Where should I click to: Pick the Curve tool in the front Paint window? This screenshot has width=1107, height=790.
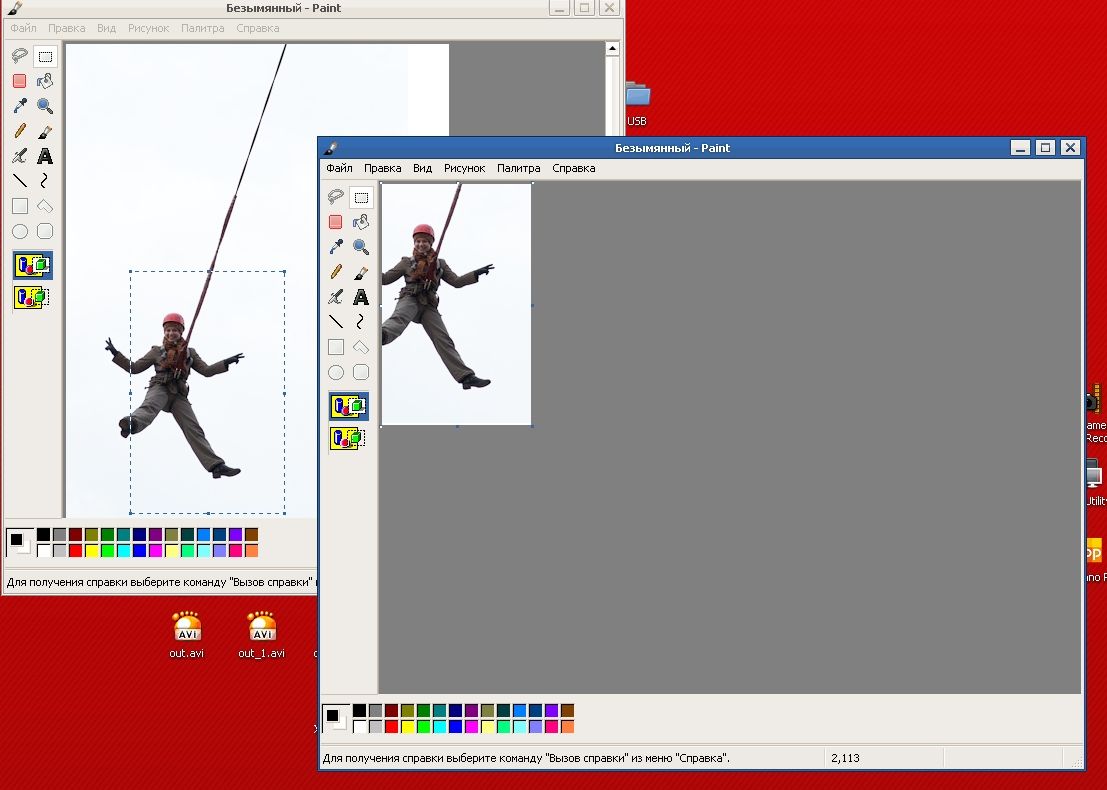tap(361, 322)
